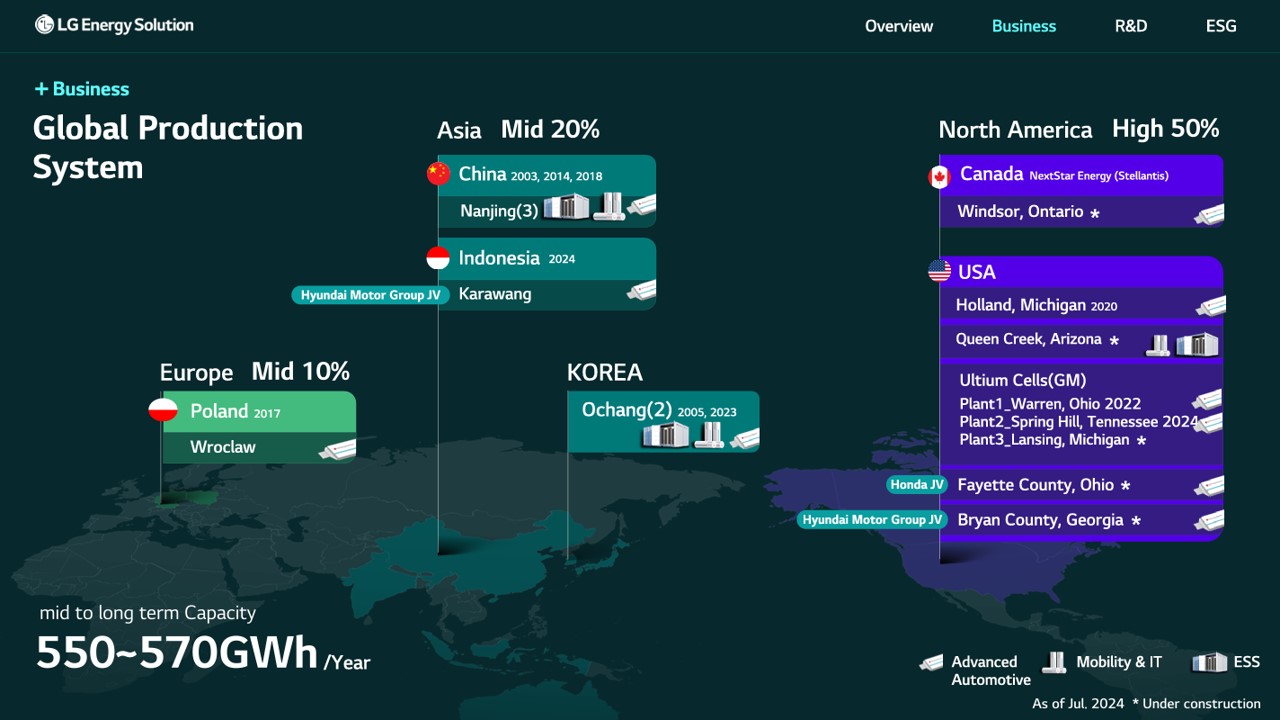Image resolution: width=1280 pixels, height=720 pixels.
Task: Click the Poland flag icon
Action: click(x=163, y=410)
